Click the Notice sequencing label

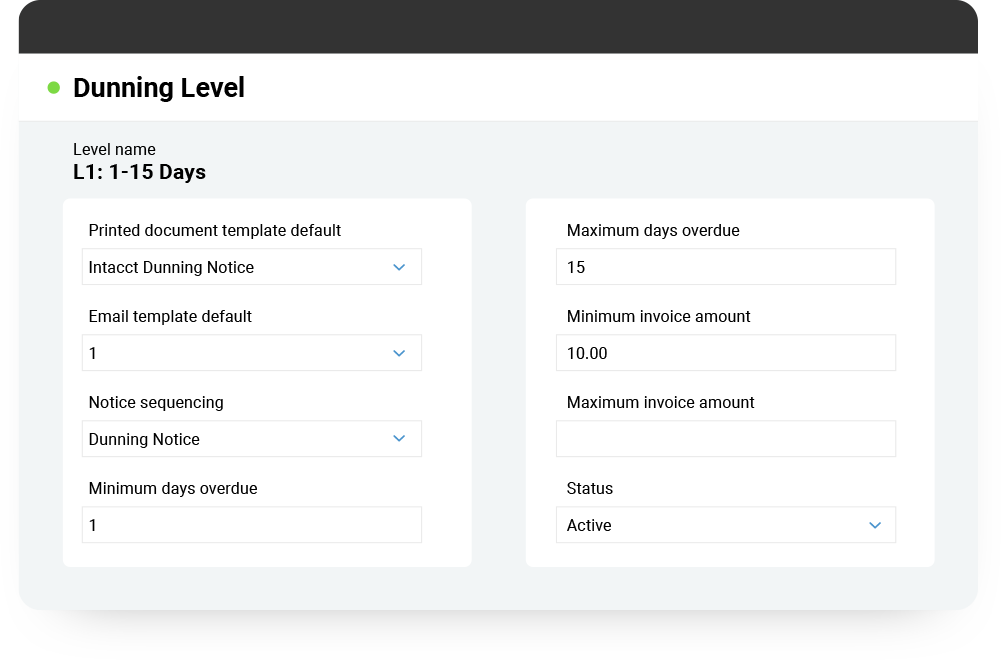[x=156, y=402]
